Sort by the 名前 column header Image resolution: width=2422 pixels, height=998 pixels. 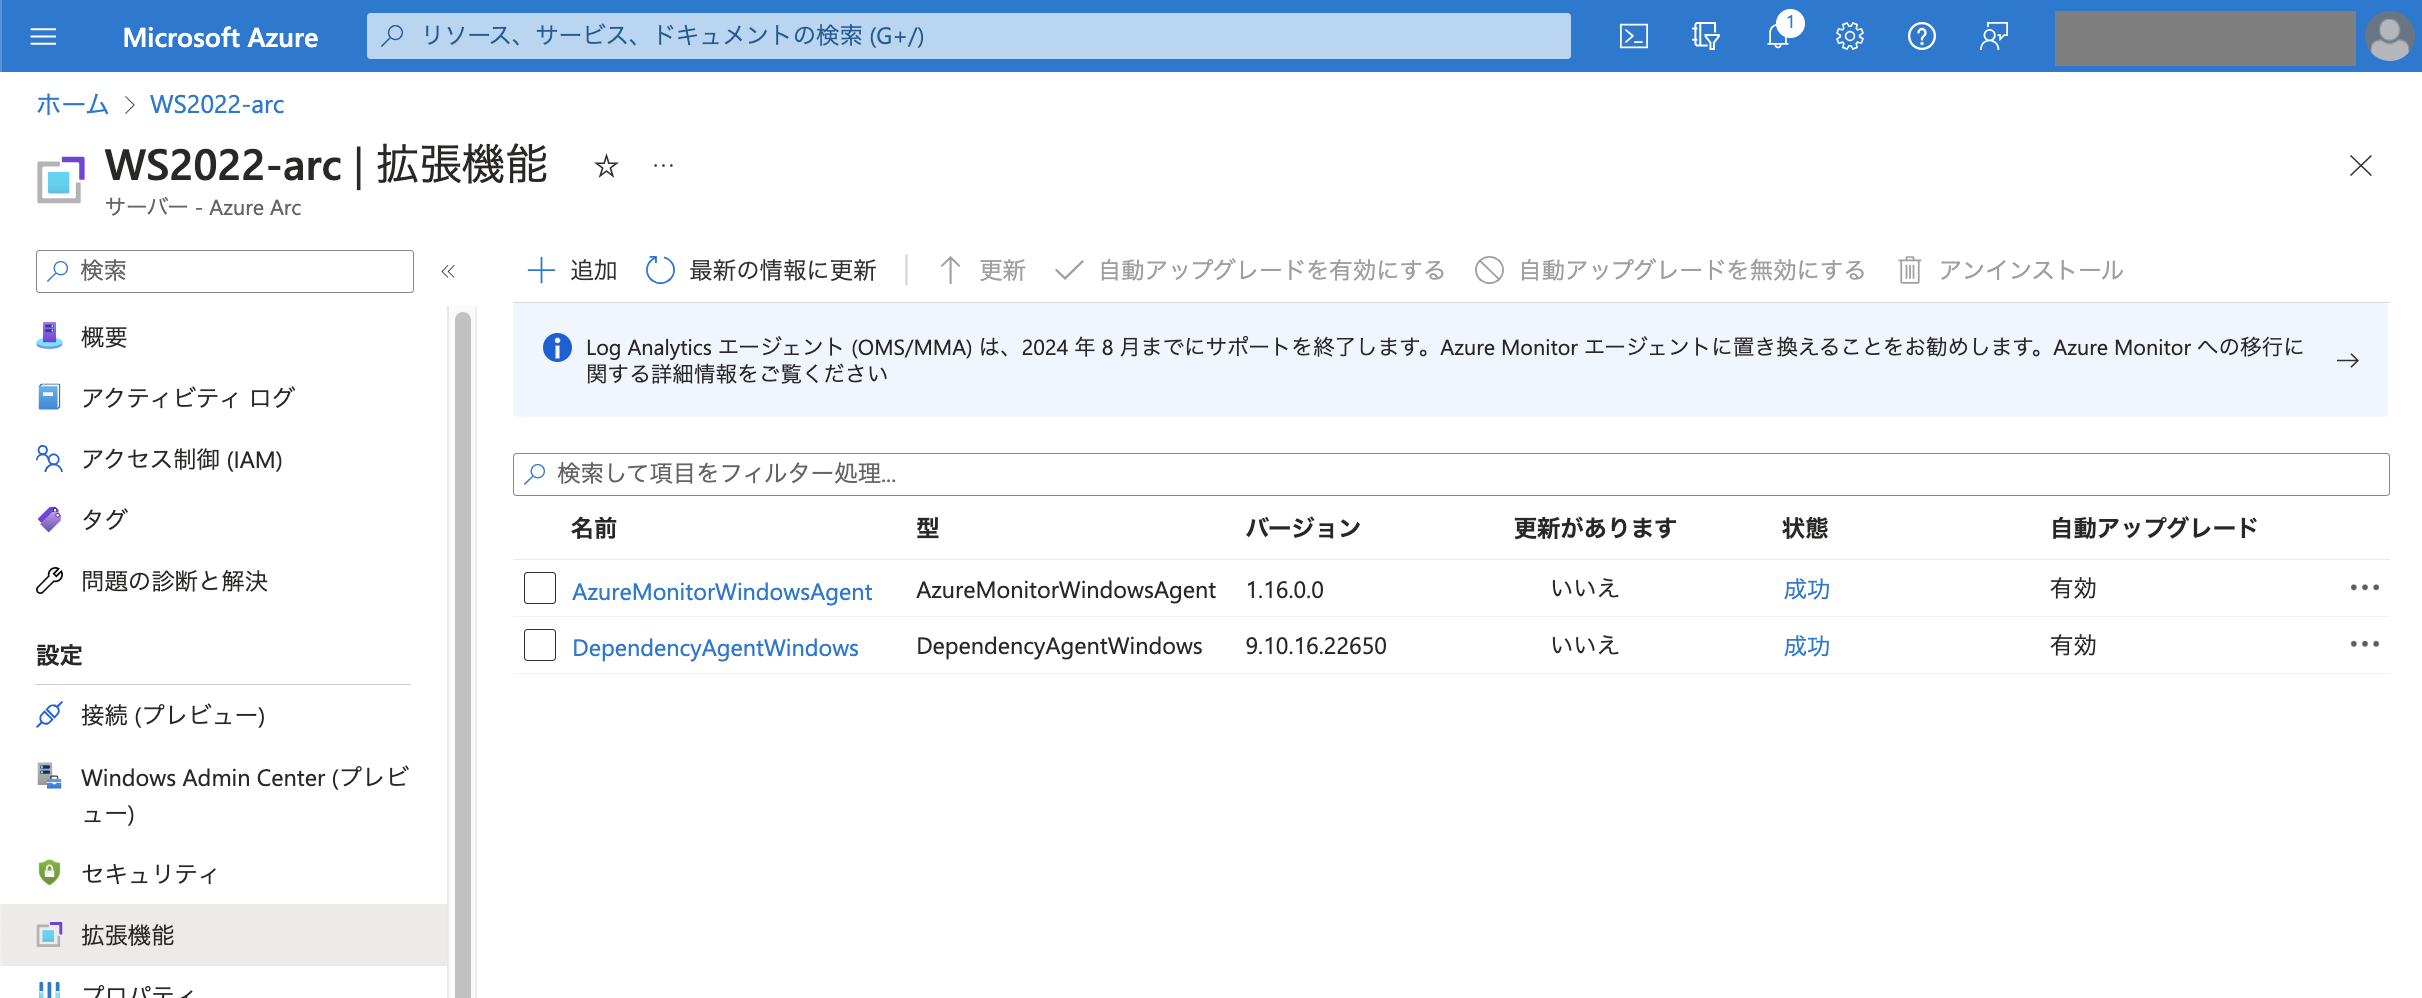click(x=594, y=528)
